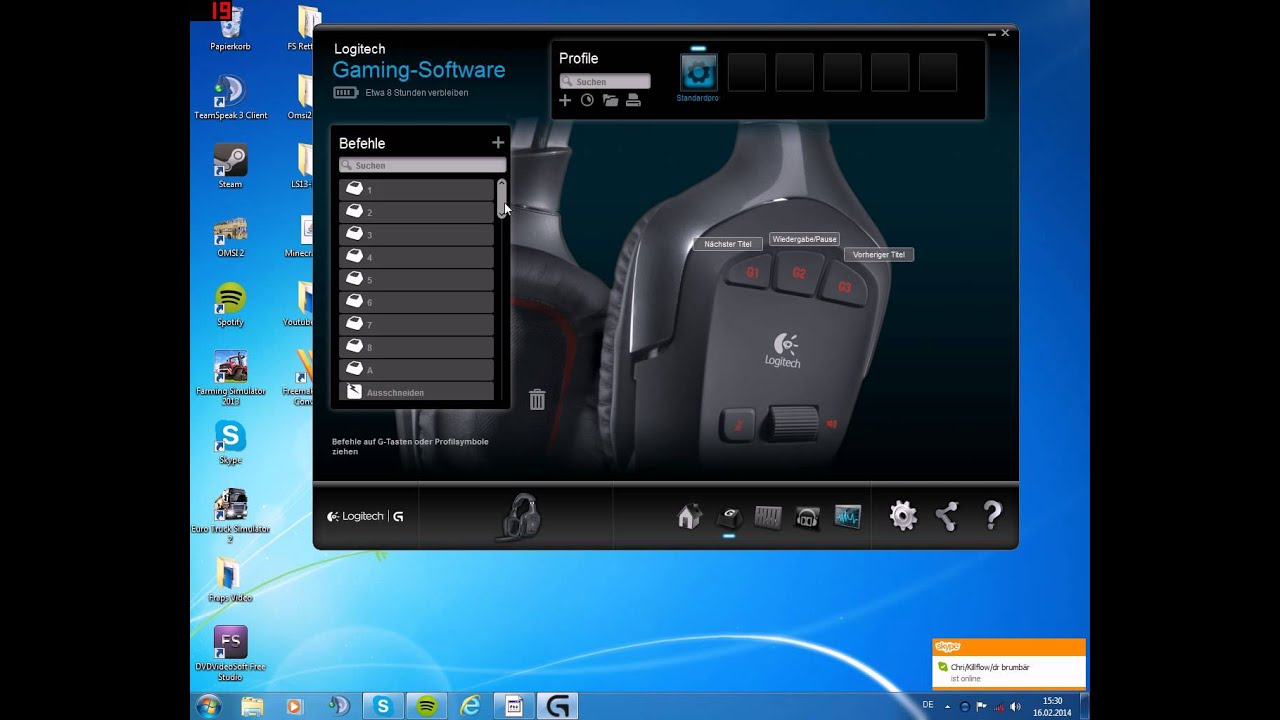The image size is (1280, 720).
Task: Select the 'Ausschneiden' command
Action: click(416, 392)
